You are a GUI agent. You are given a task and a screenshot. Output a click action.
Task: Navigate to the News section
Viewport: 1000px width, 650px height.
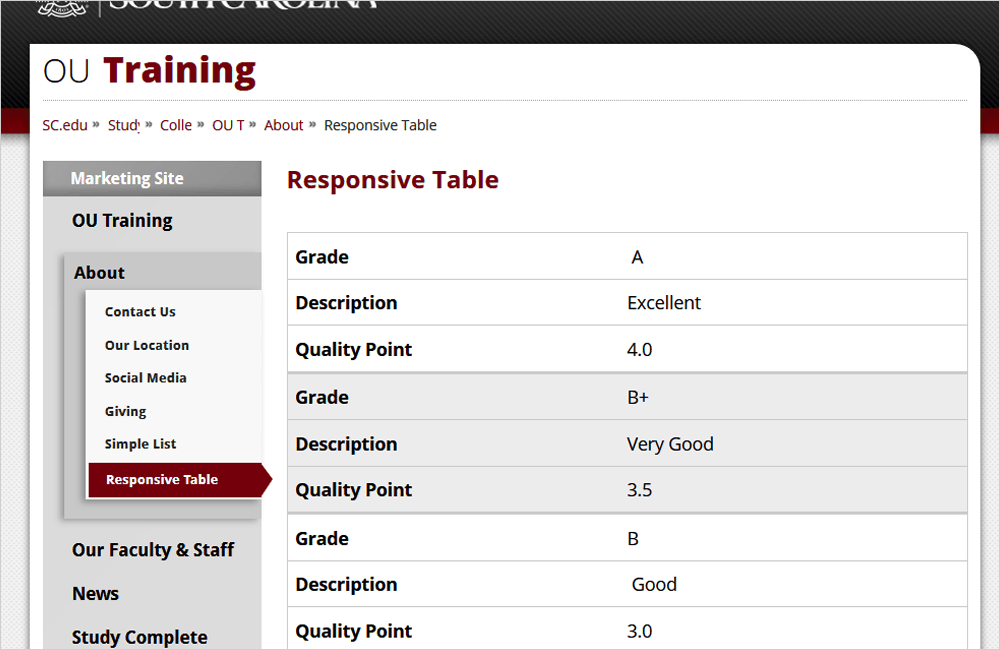(x=95, y=593)
